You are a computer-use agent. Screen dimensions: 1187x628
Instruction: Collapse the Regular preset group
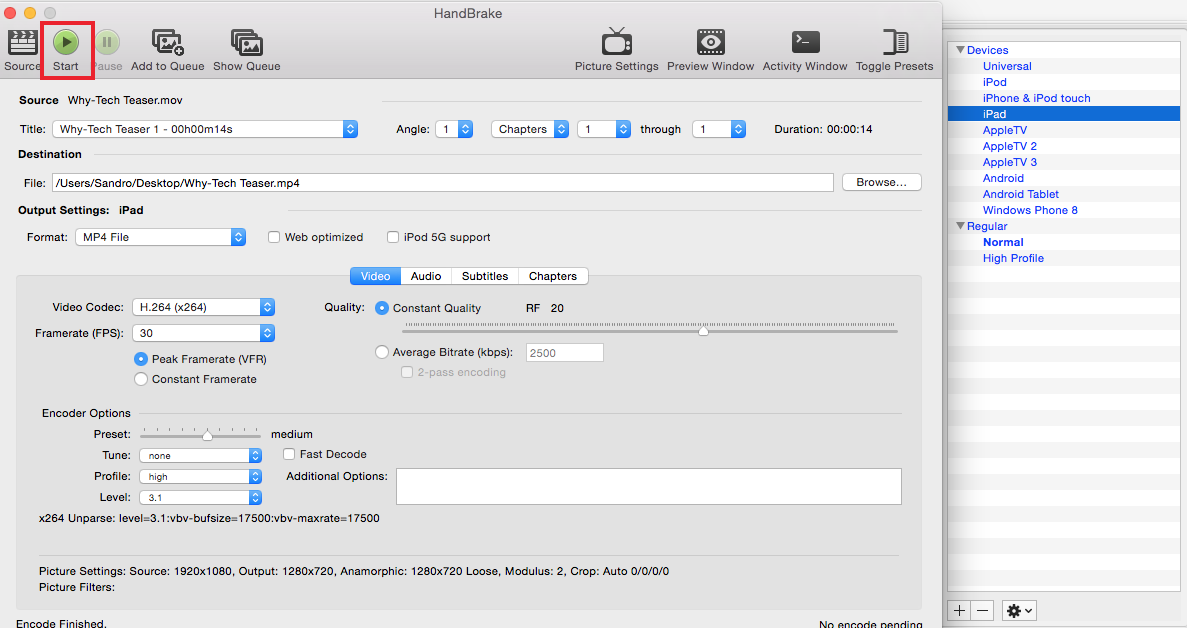[x=960, y=226]
